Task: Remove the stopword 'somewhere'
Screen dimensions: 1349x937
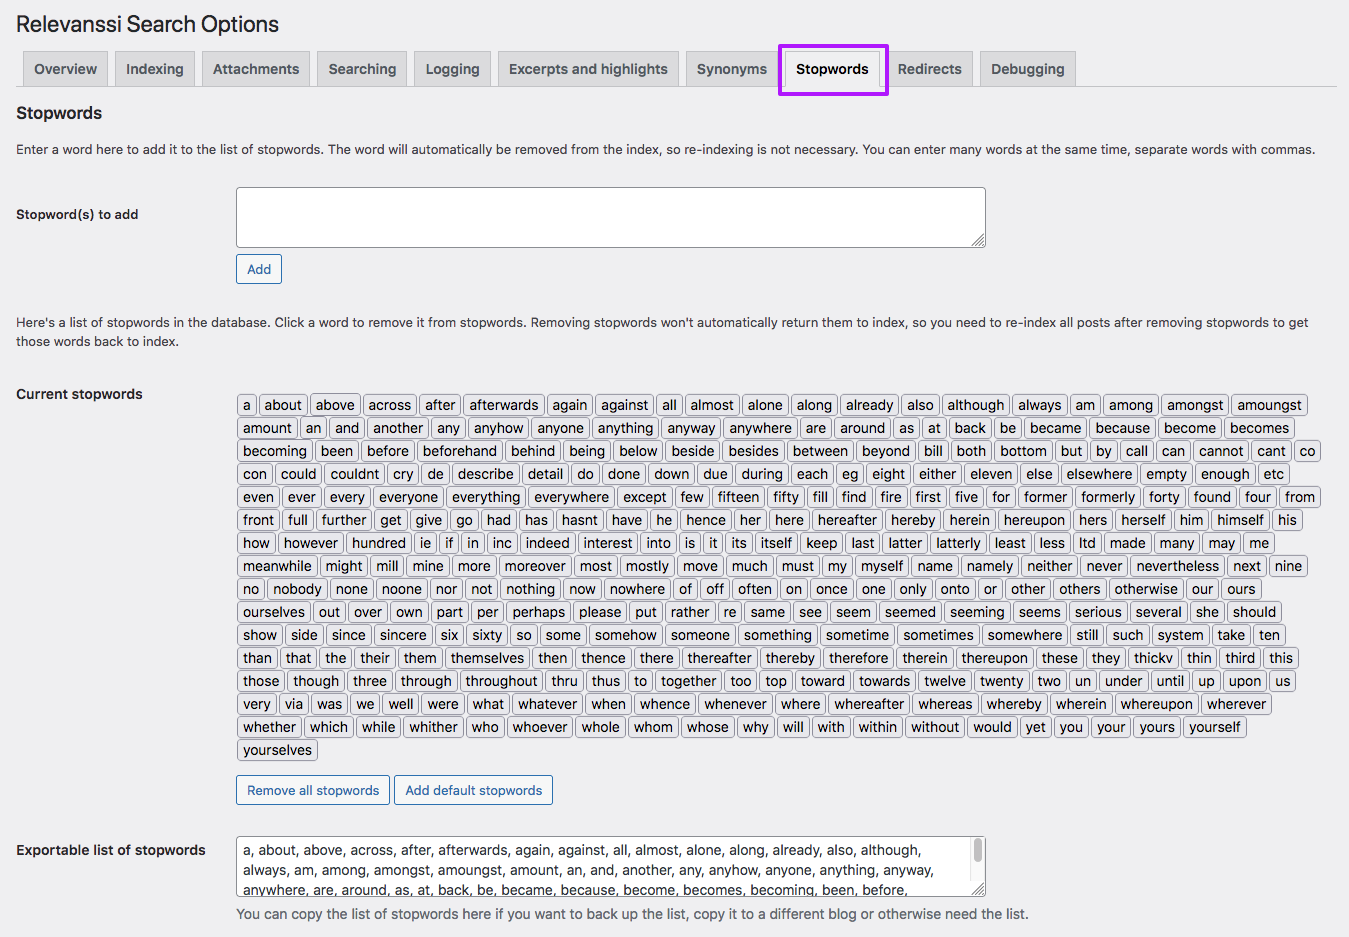Action: coord(1025,635)
